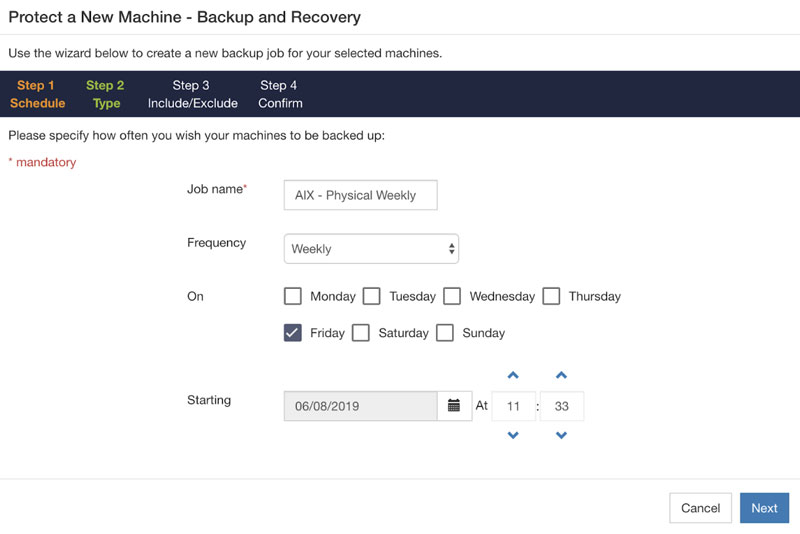Open the Step 3 Include/Exclude tab
800x534 pixels.
(x=192, y=94)
